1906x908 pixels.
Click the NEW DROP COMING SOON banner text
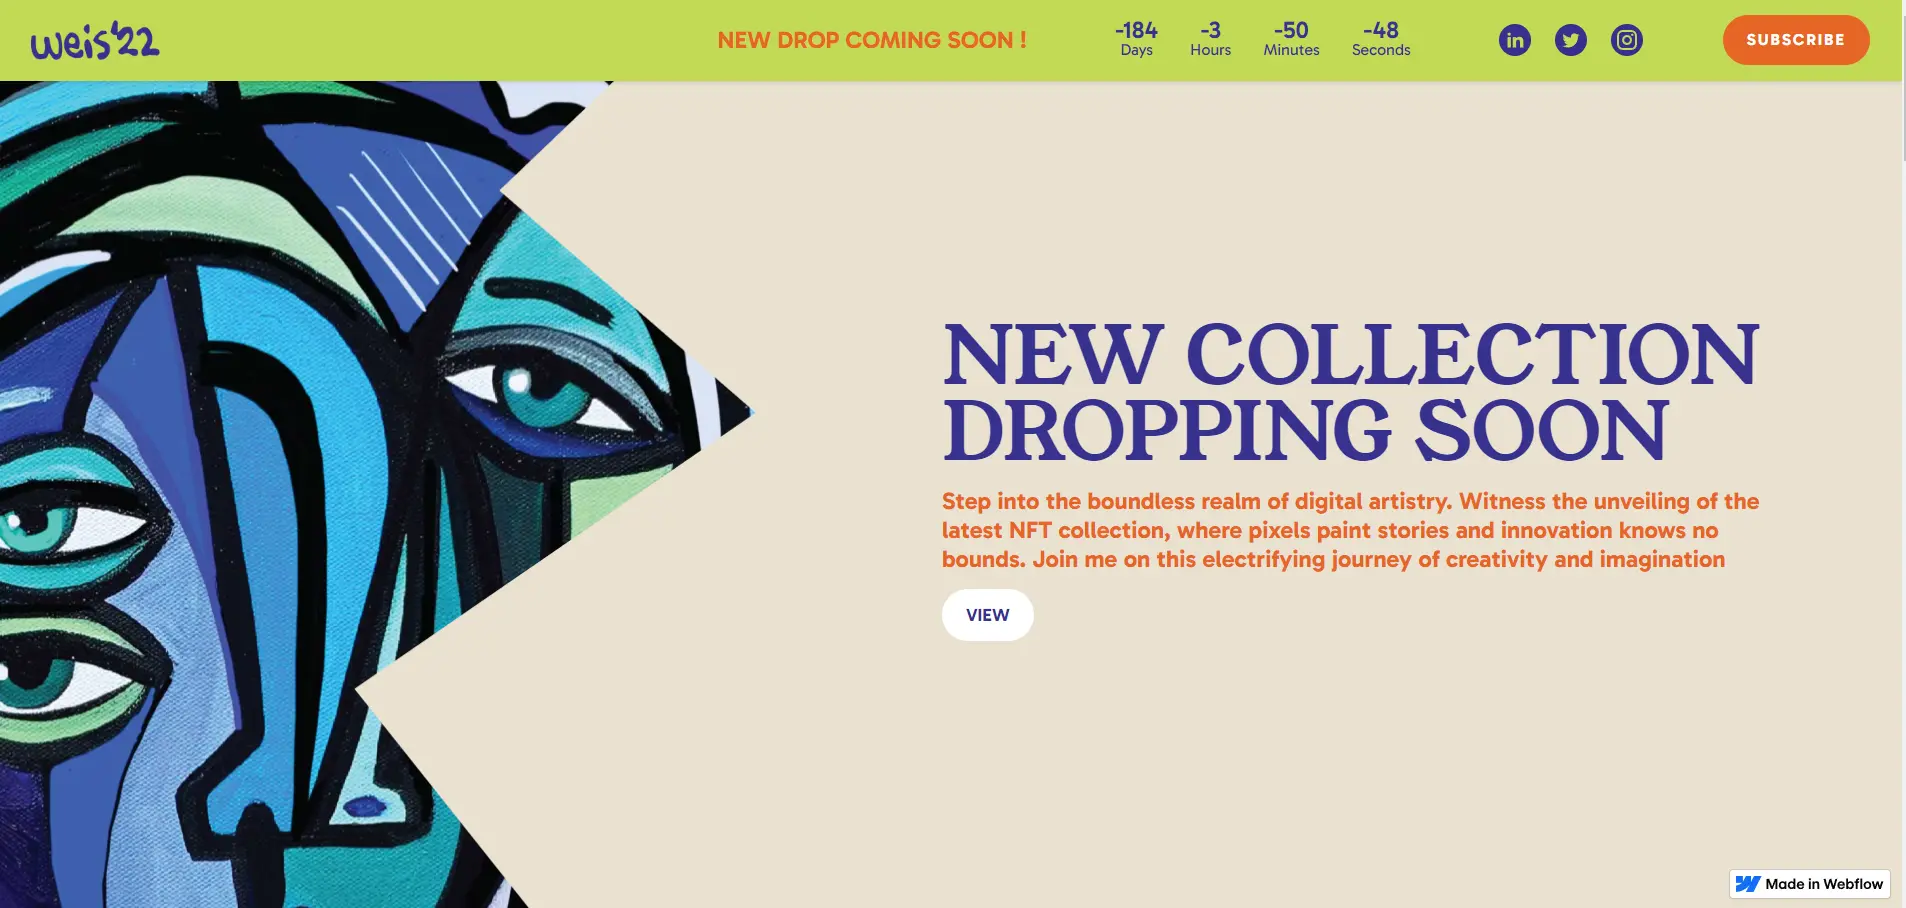[x=872, y=40]
